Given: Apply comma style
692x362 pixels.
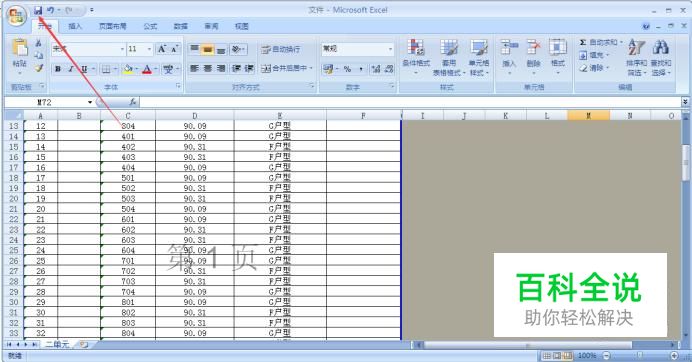Looking at the screenshot, I should [361, 69].
